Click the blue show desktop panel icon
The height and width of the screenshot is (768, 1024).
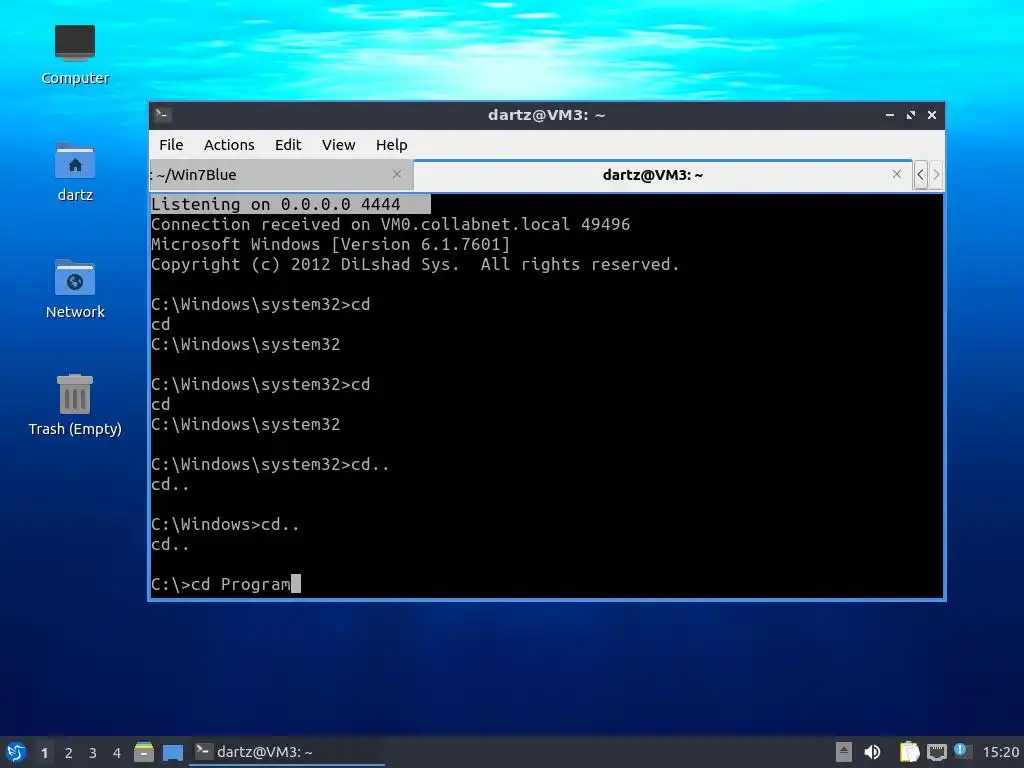pos(172,752)
